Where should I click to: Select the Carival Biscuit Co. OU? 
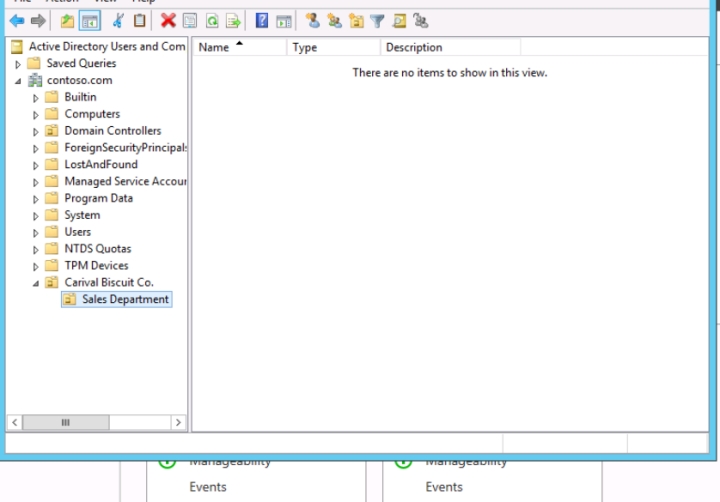tap(109, 282)
